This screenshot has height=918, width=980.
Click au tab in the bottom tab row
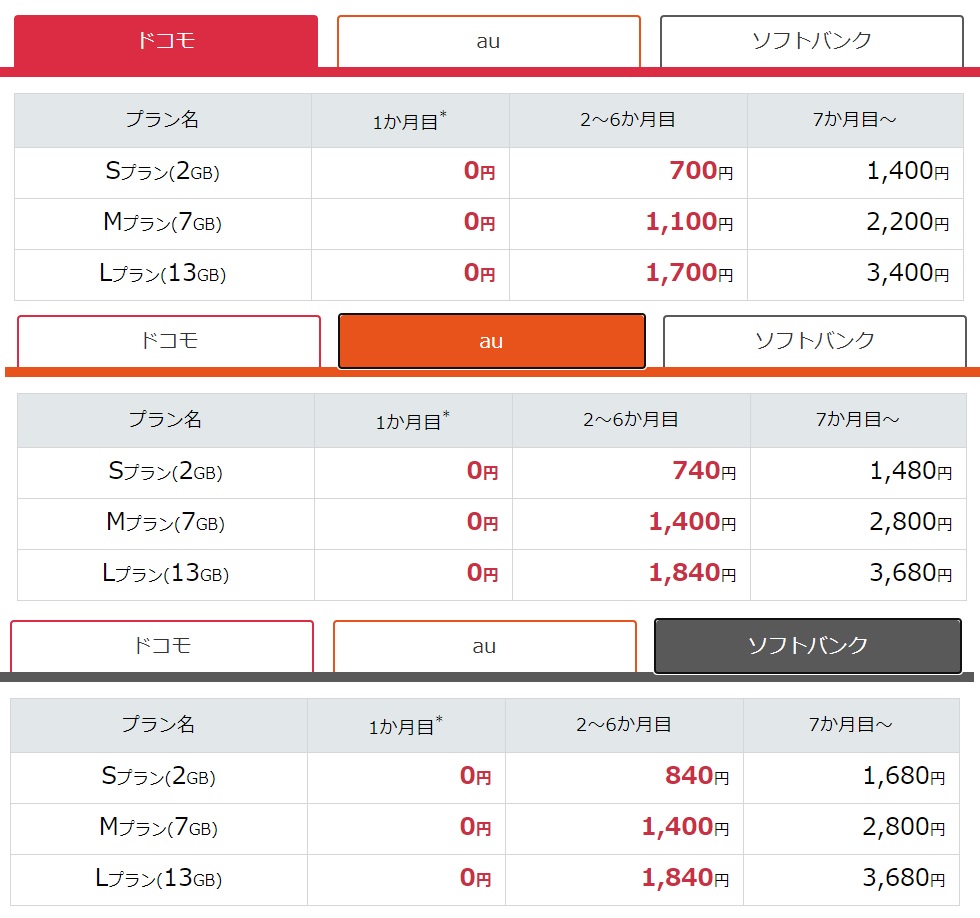pyautogui.click(x=484, y=646)
